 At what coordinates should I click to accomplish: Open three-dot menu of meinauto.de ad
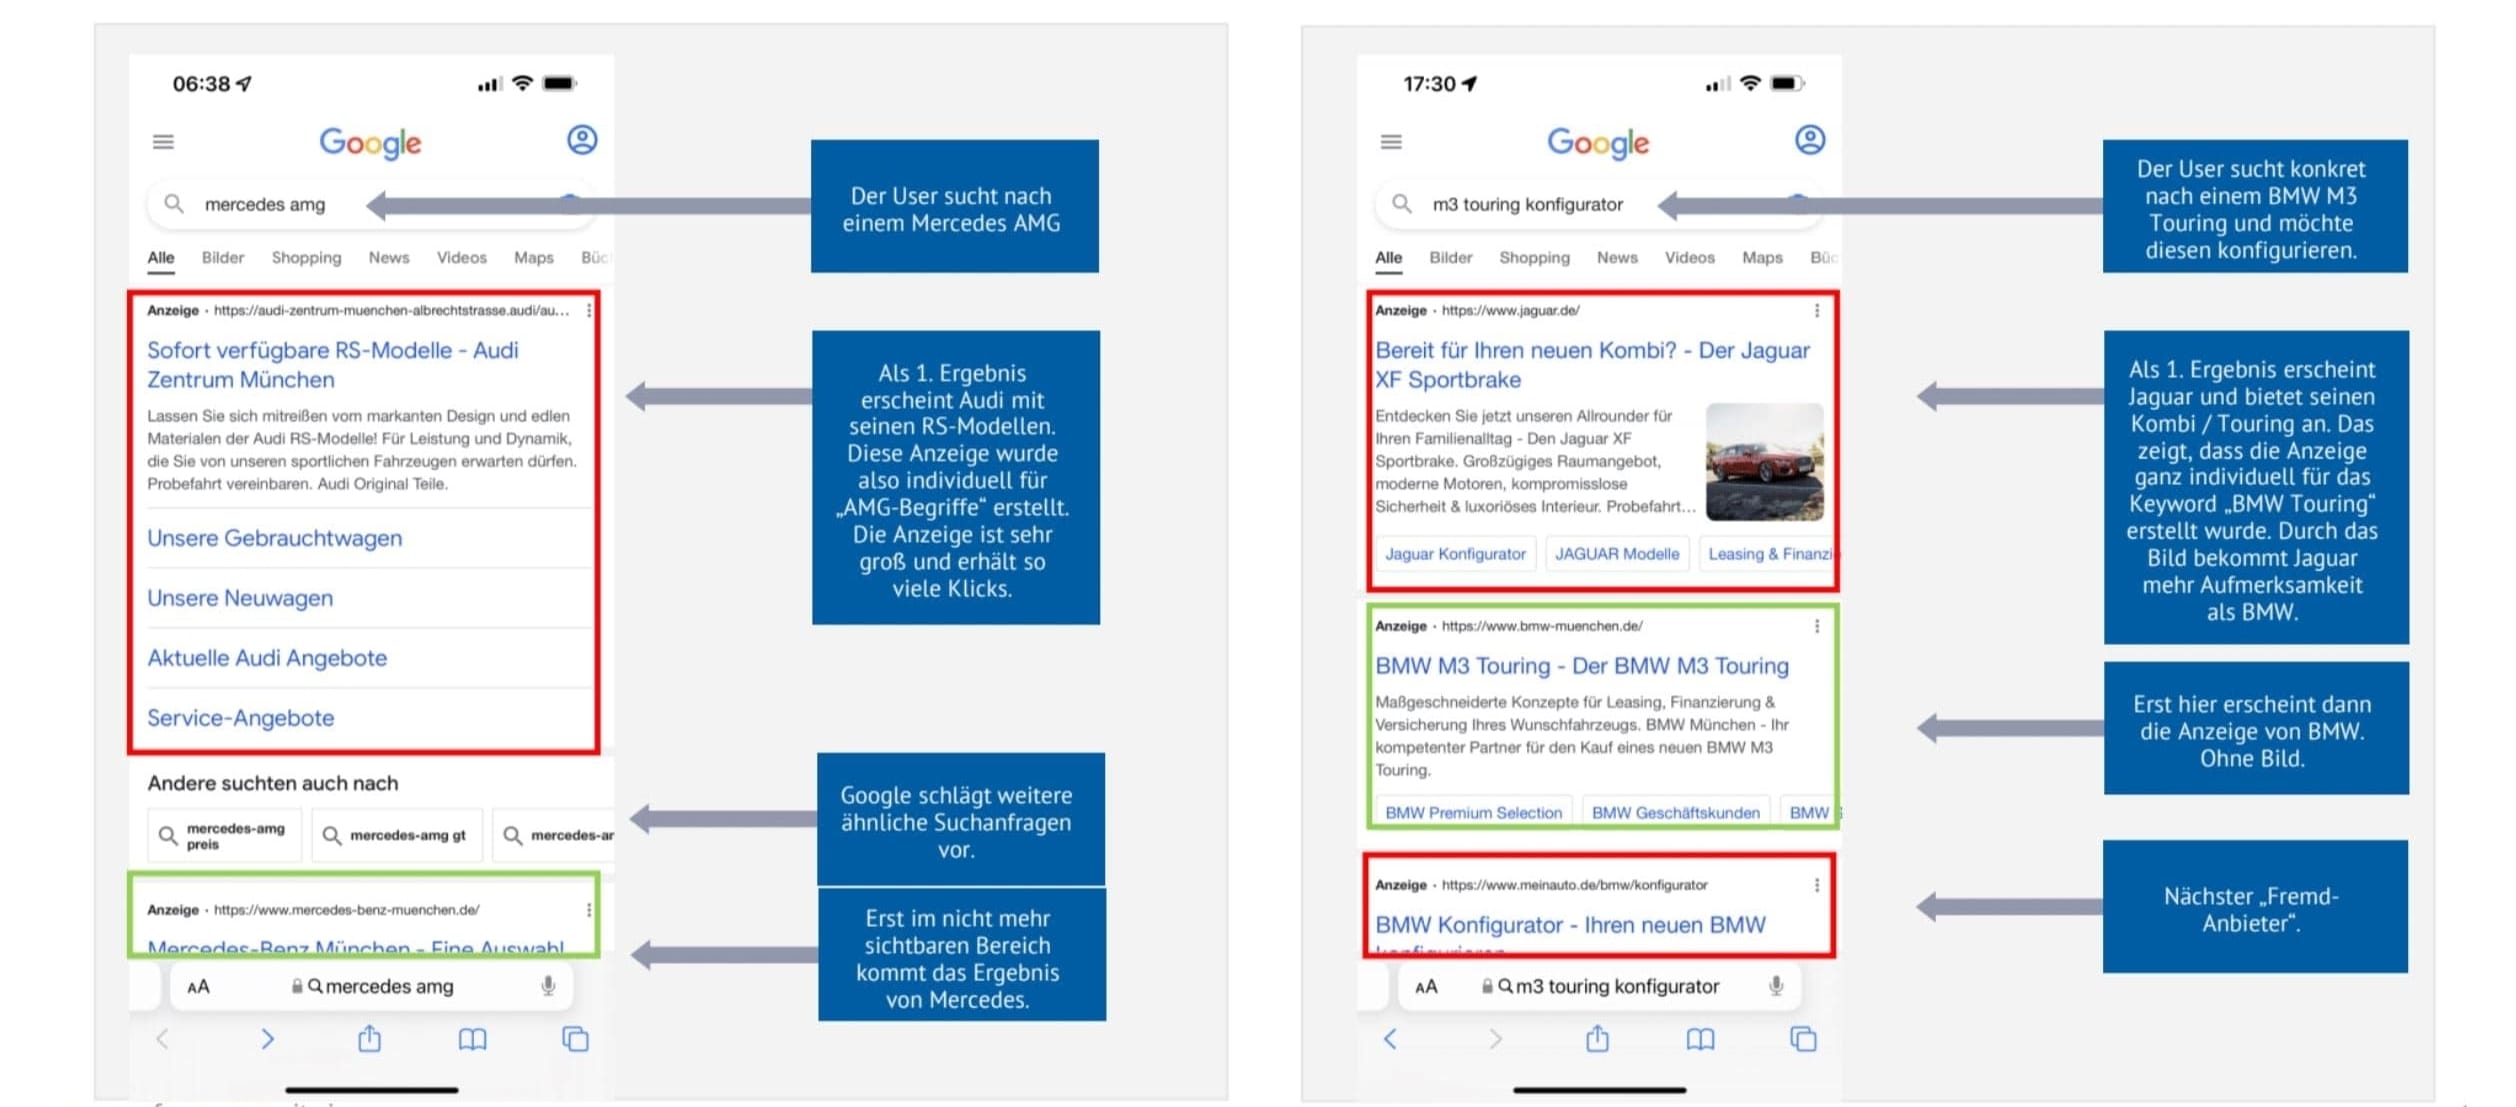pos(1817,885)
